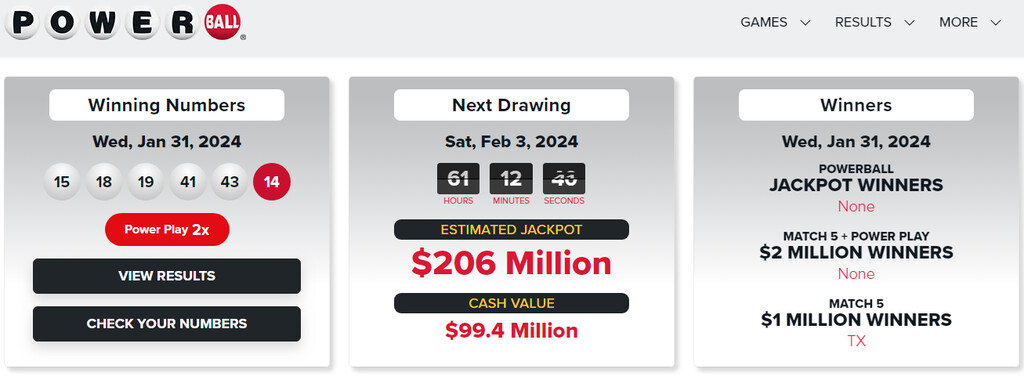
Task: Click the red Power Play 2x badge
Action: pos(167,230)
